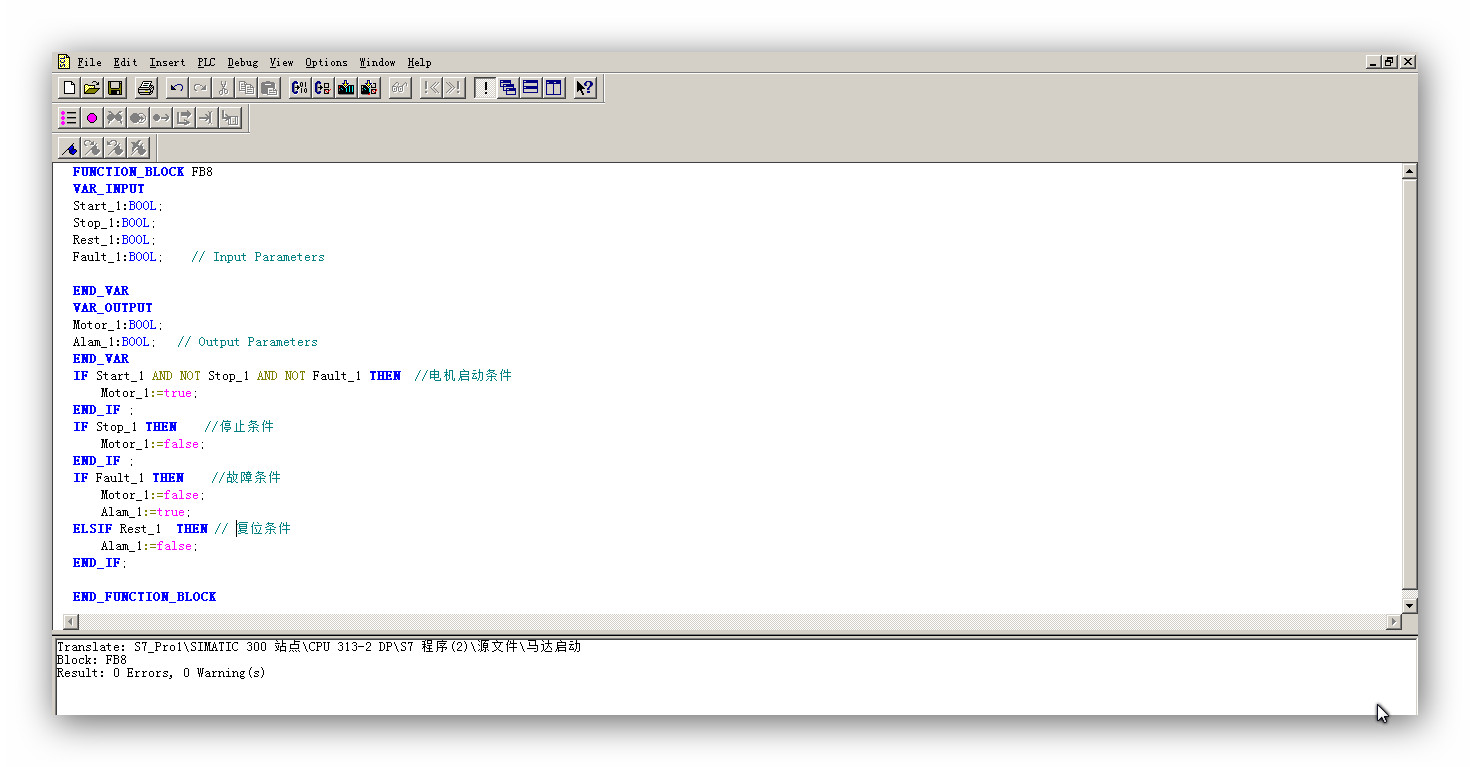Click the Print toolbar icon

146,88
